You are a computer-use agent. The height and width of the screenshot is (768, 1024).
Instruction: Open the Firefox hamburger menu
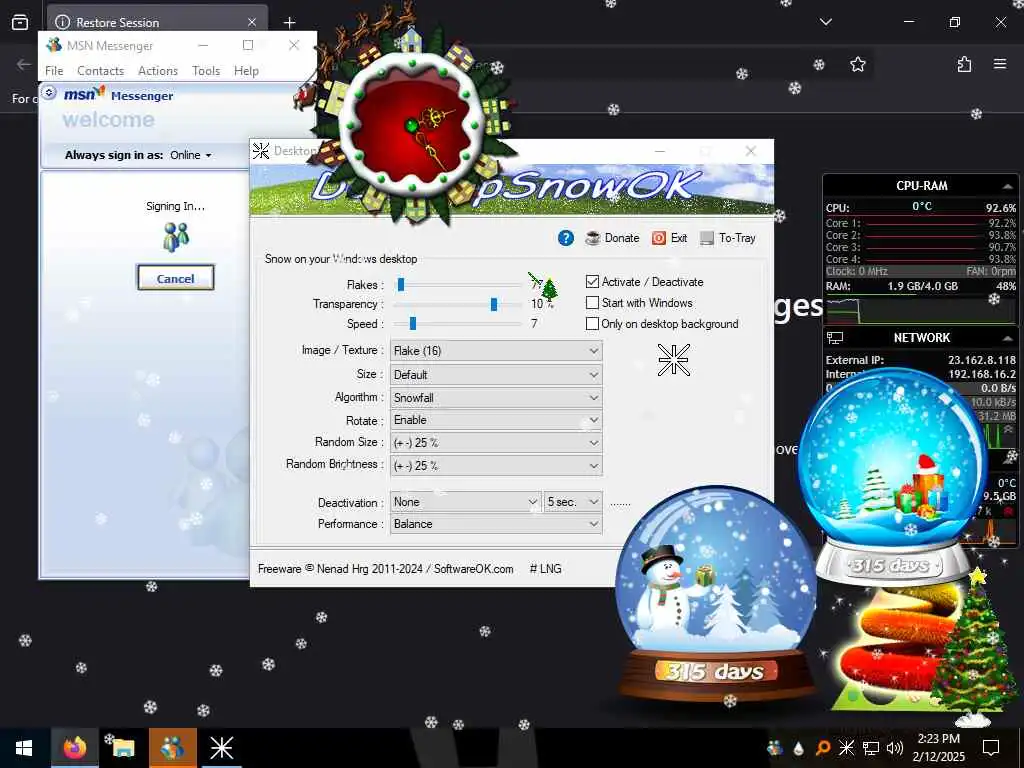pos(1000,64)
